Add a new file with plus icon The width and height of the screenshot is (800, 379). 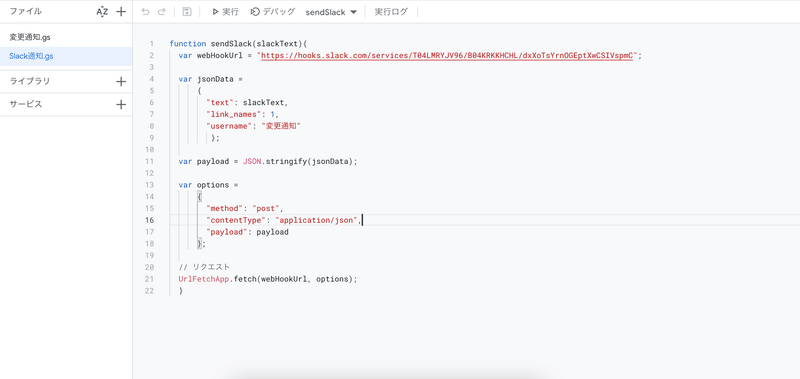click(x=121, y=12)
